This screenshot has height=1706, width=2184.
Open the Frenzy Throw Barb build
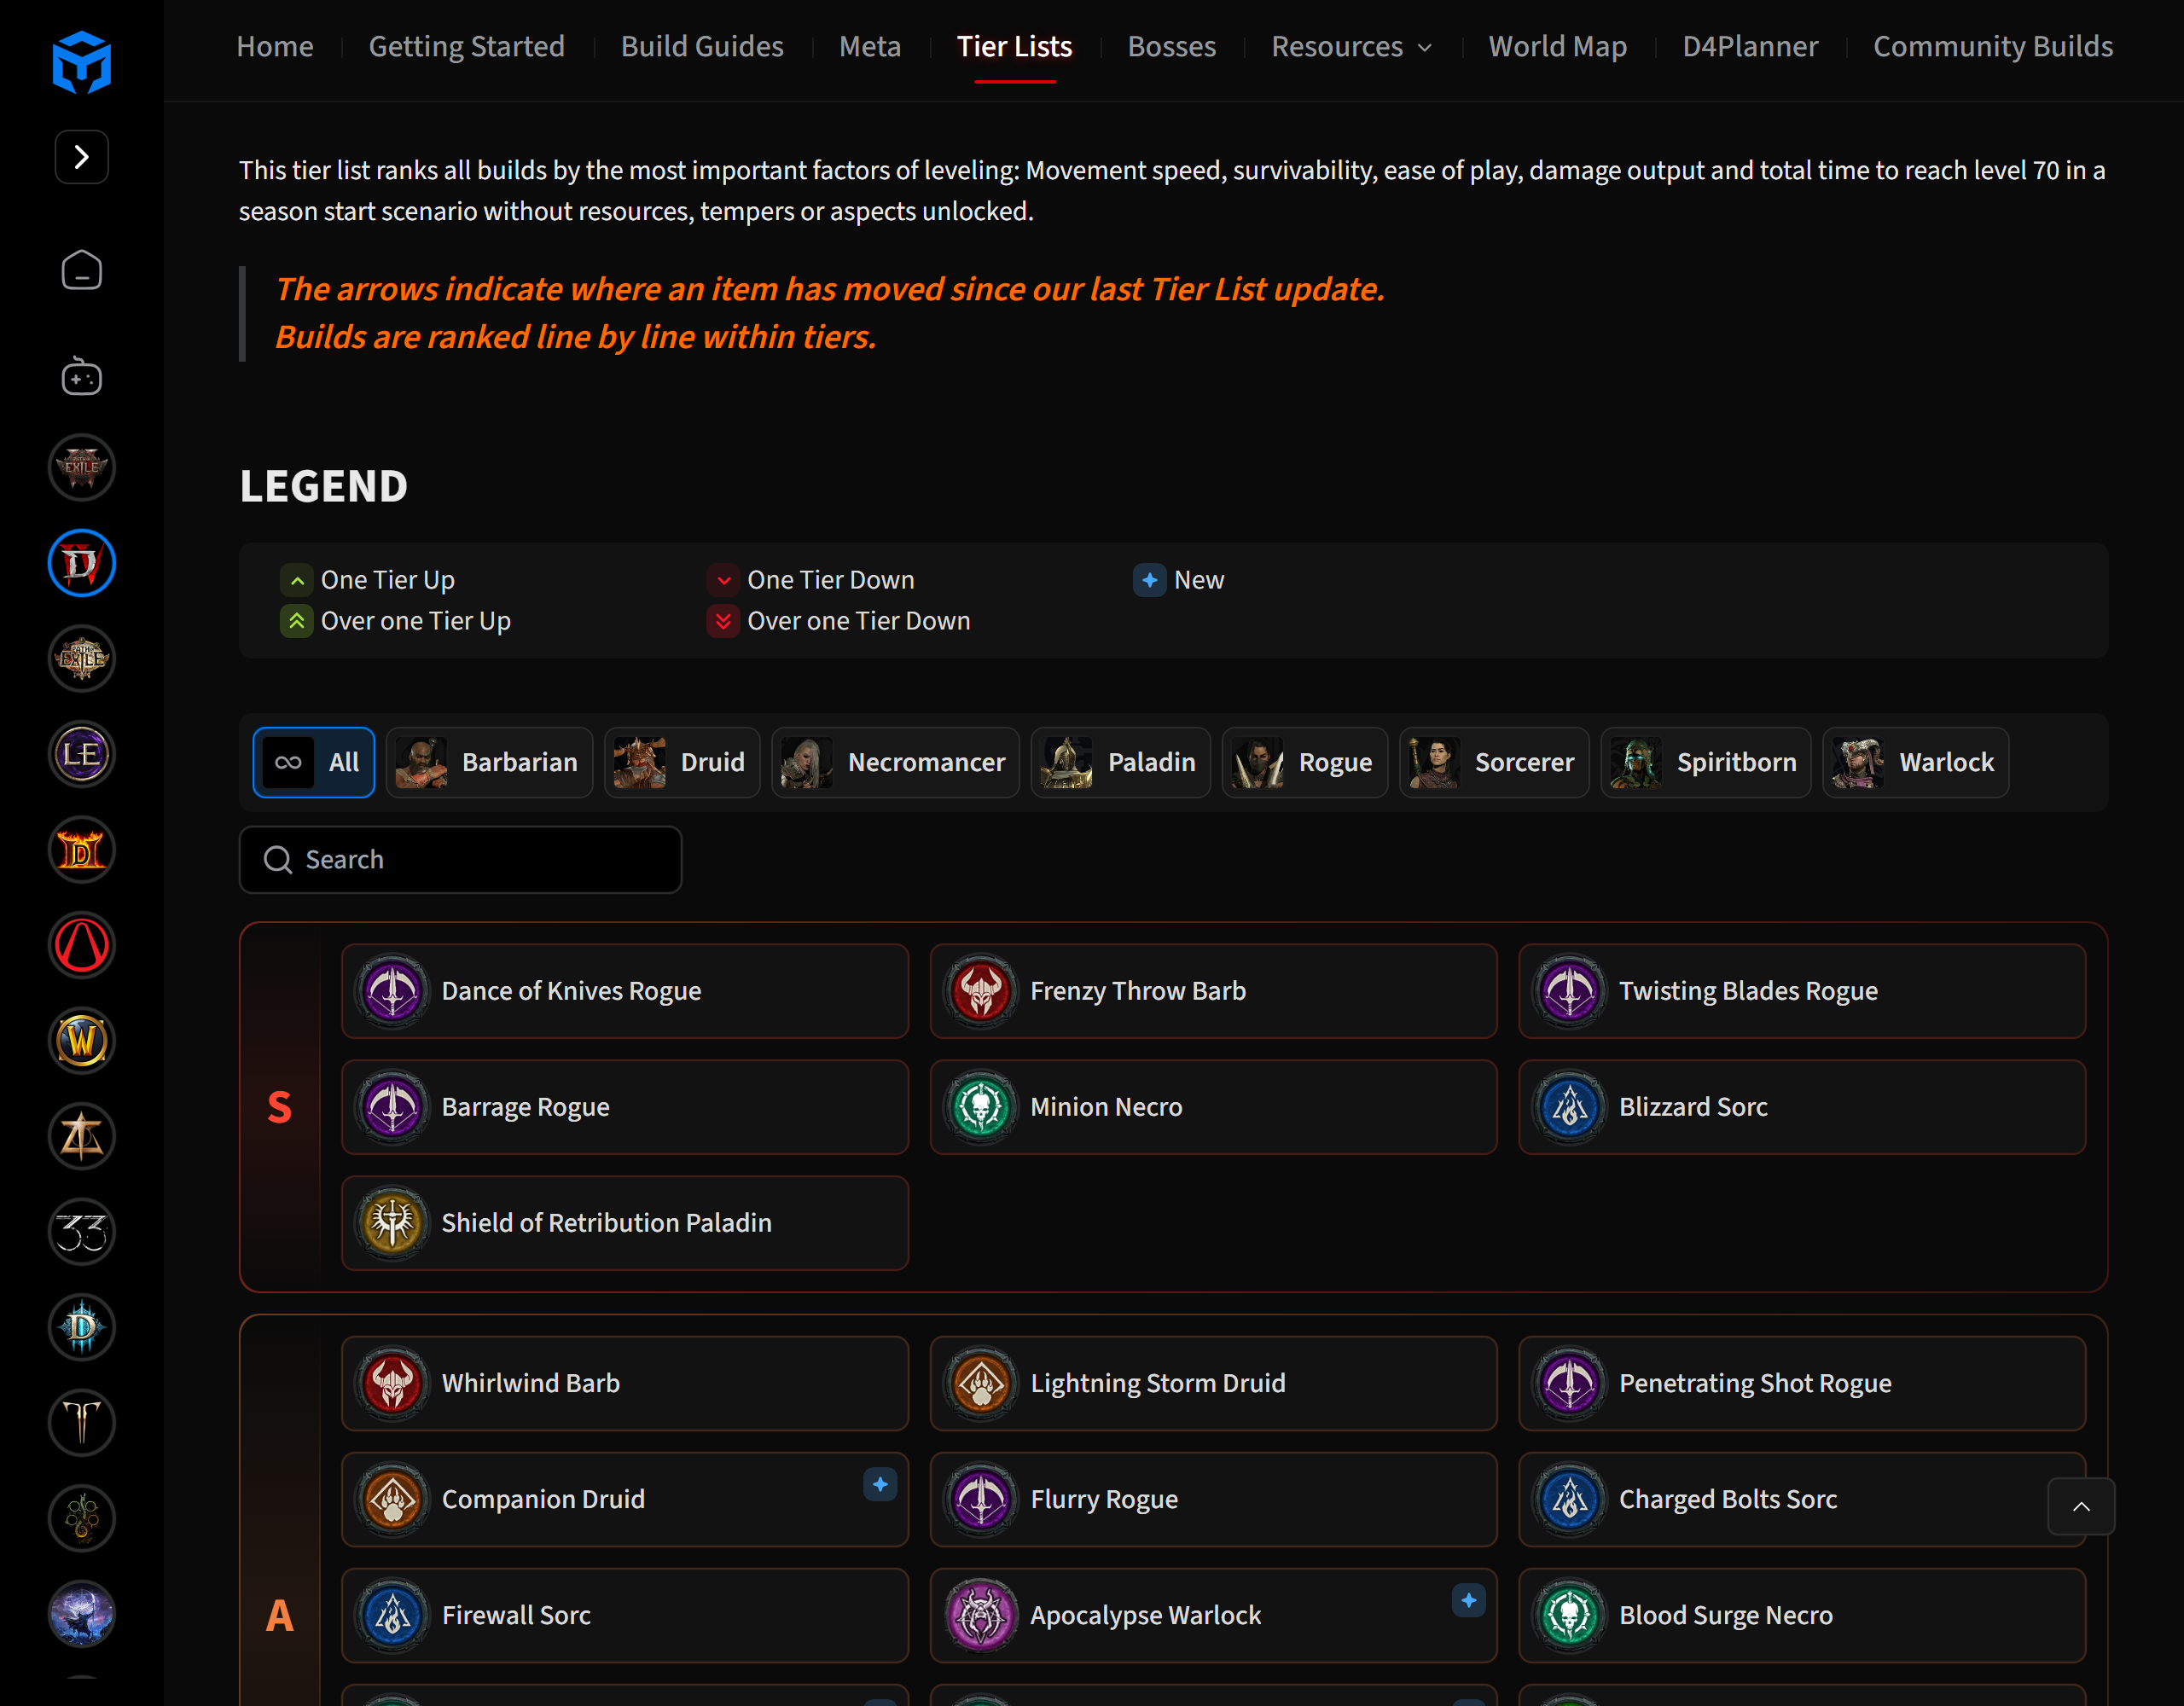pyautogui.click(x=1213, y=991)
